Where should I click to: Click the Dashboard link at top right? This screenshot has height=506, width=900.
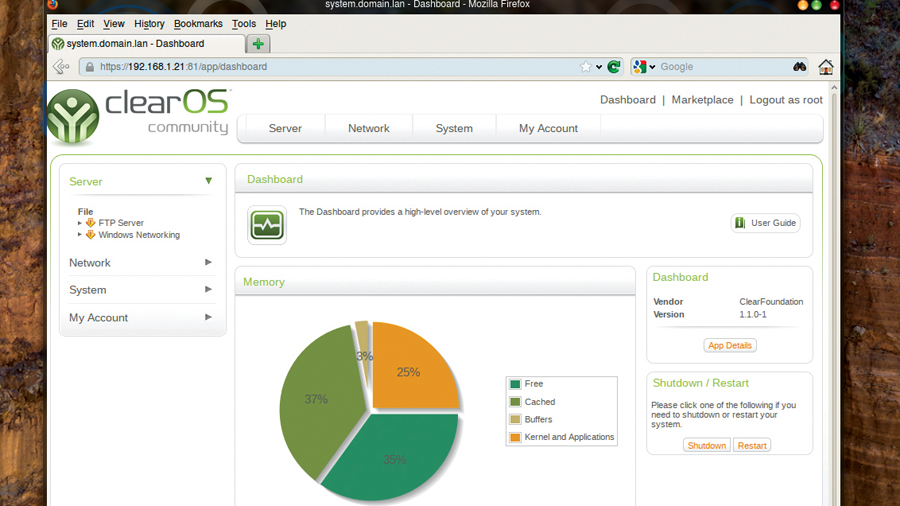click(627, 100)
